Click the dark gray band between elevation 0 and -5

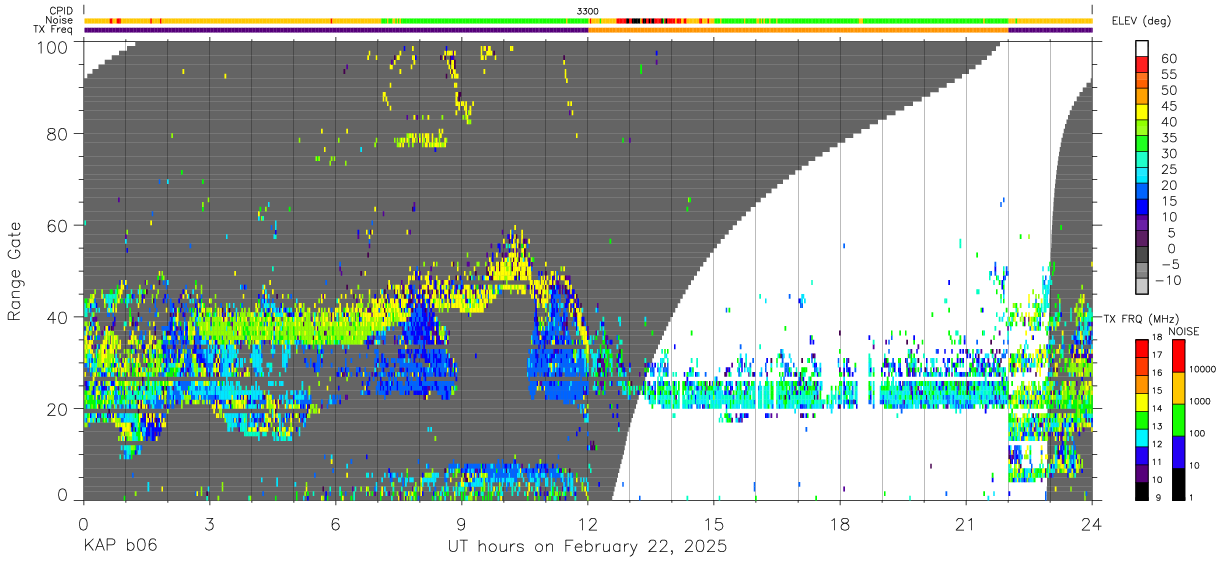[1142, 256]
